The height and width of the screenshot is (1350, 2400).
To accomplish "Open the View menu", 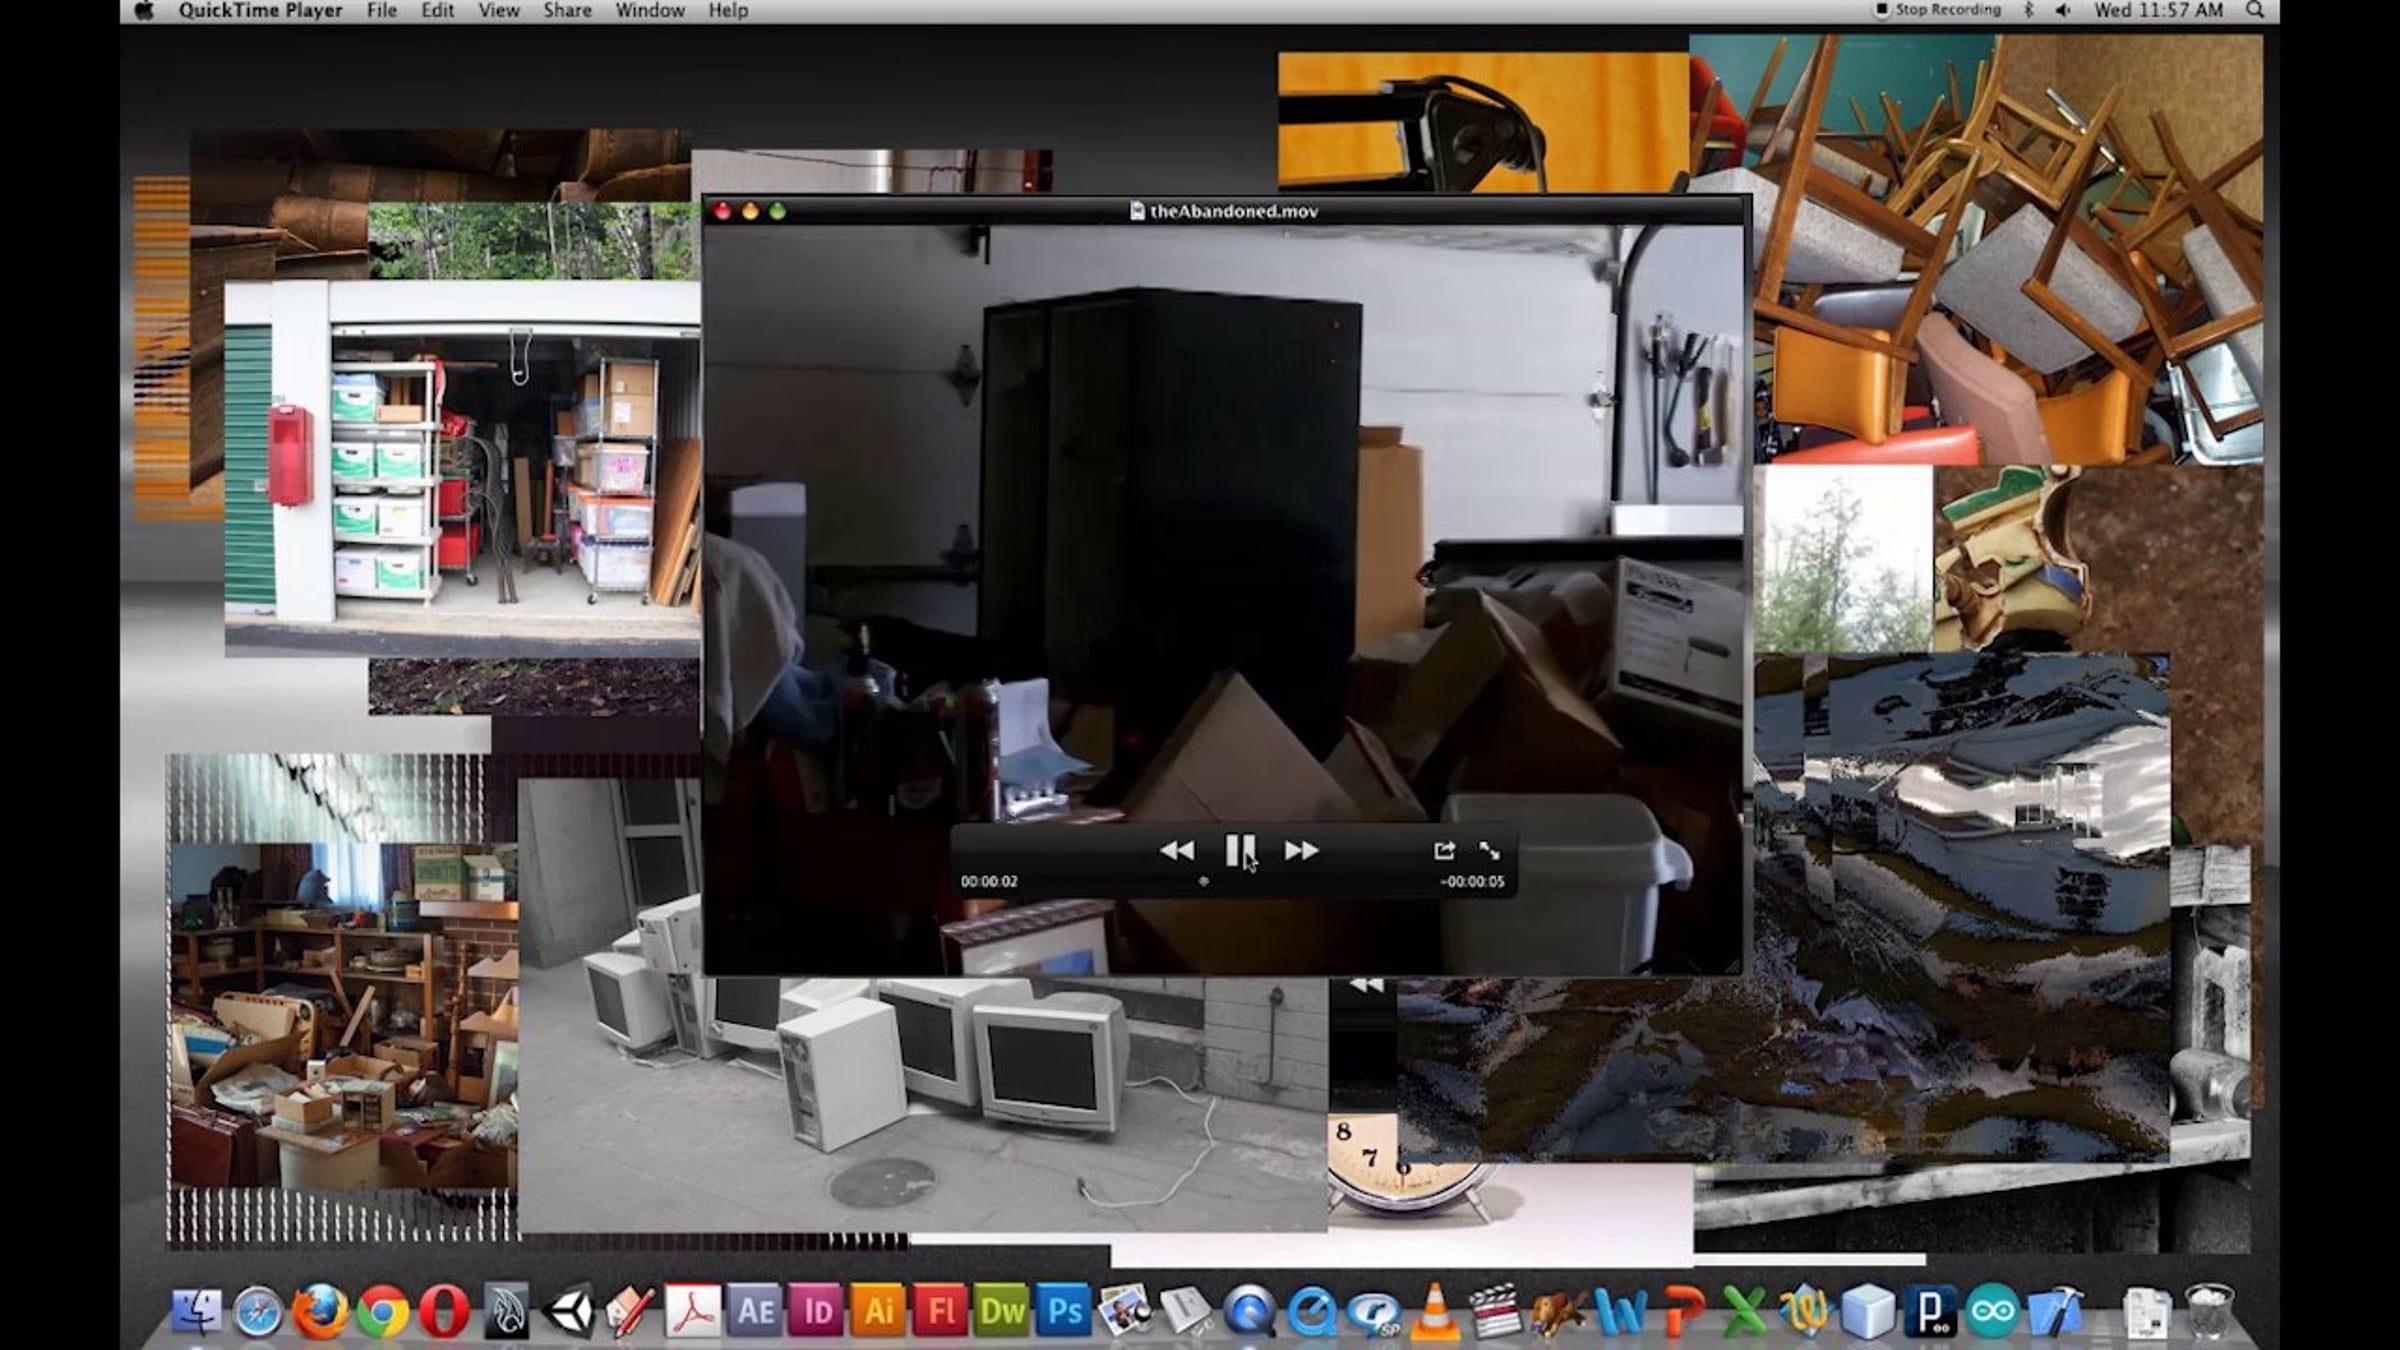I will click(x=498, y=11).
